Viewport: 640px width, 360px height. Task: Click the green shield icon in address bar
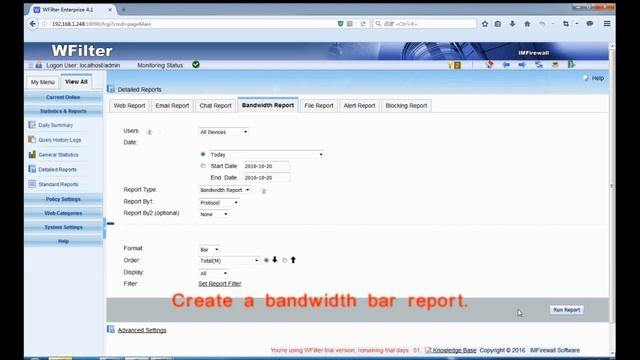340,24
